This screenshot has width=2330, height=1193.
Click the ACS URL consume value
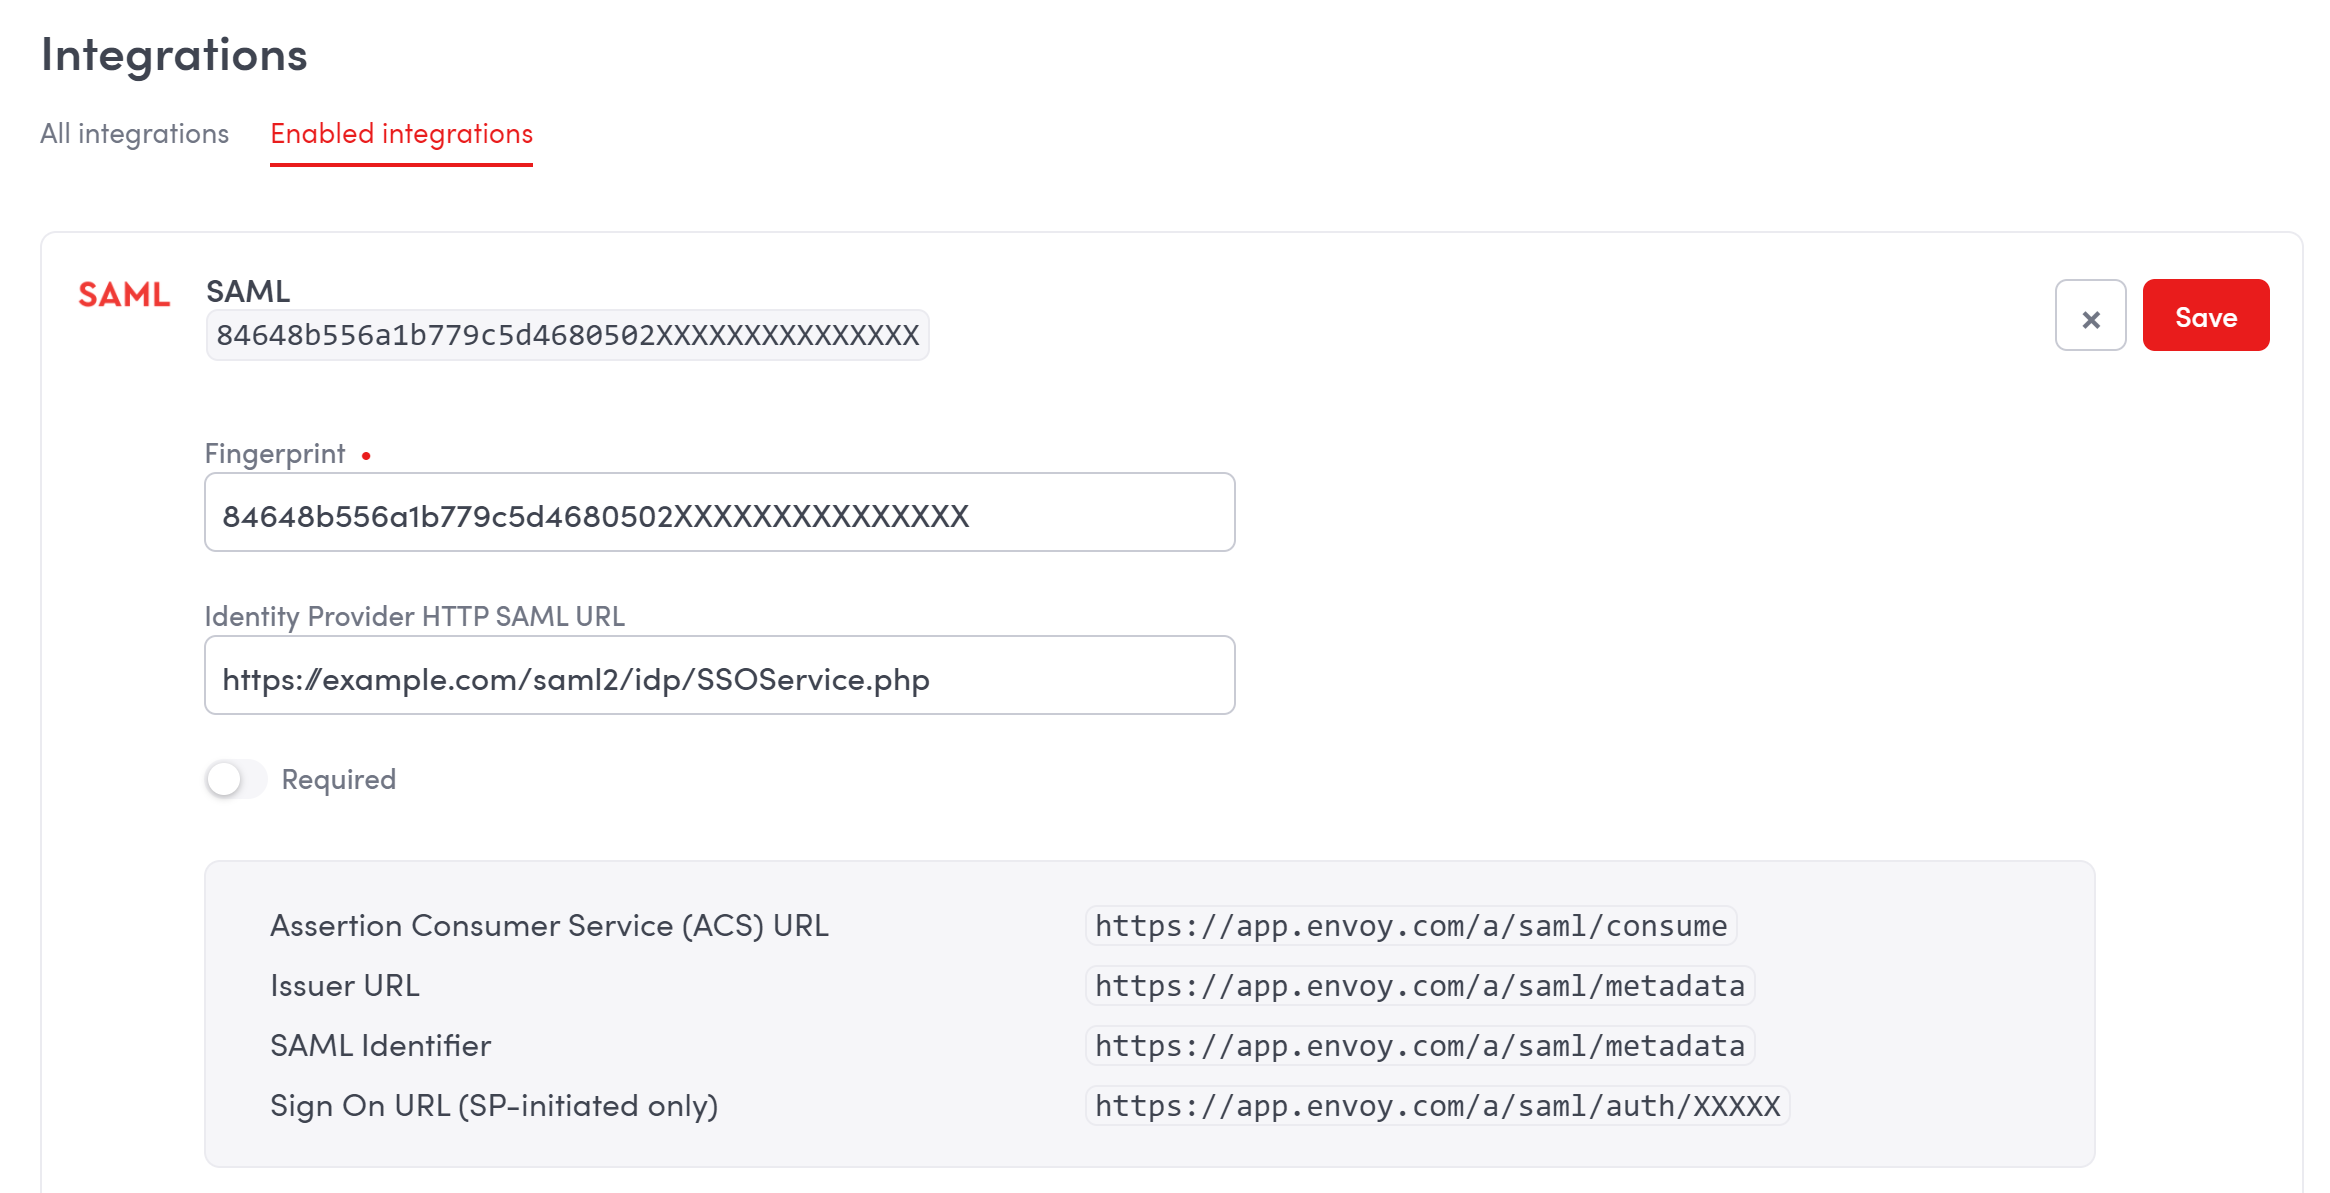point(1410,926)
